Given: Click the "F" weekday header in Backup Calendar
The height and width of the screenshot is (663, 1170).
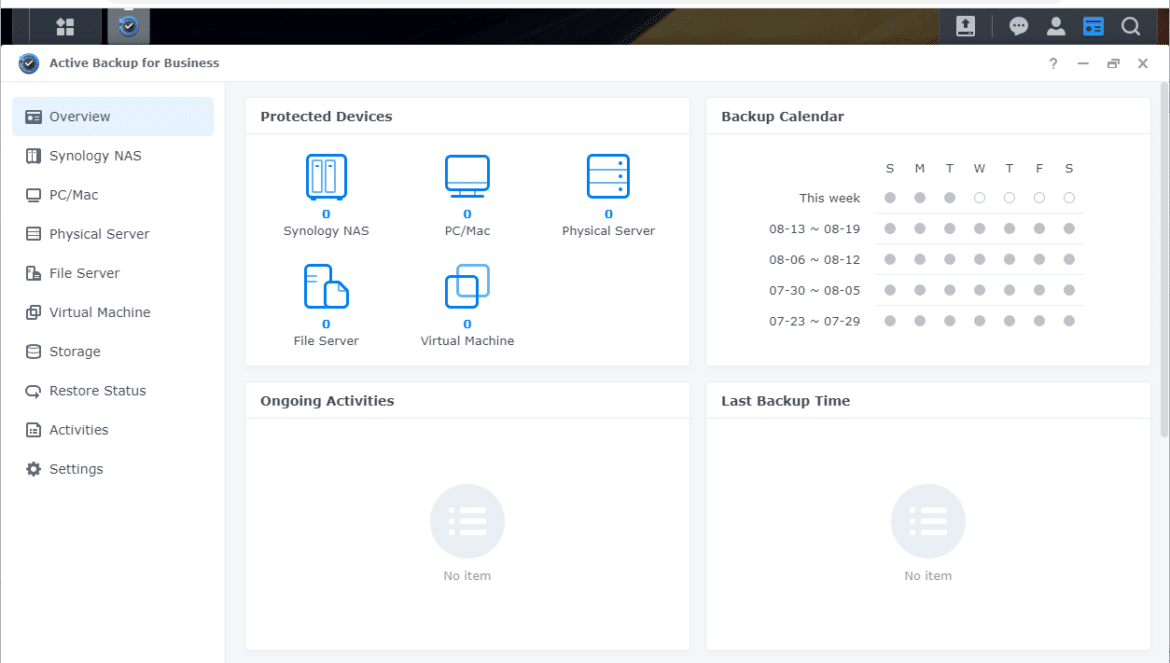Looking at the screenshot, I should tap(1039, 169).
